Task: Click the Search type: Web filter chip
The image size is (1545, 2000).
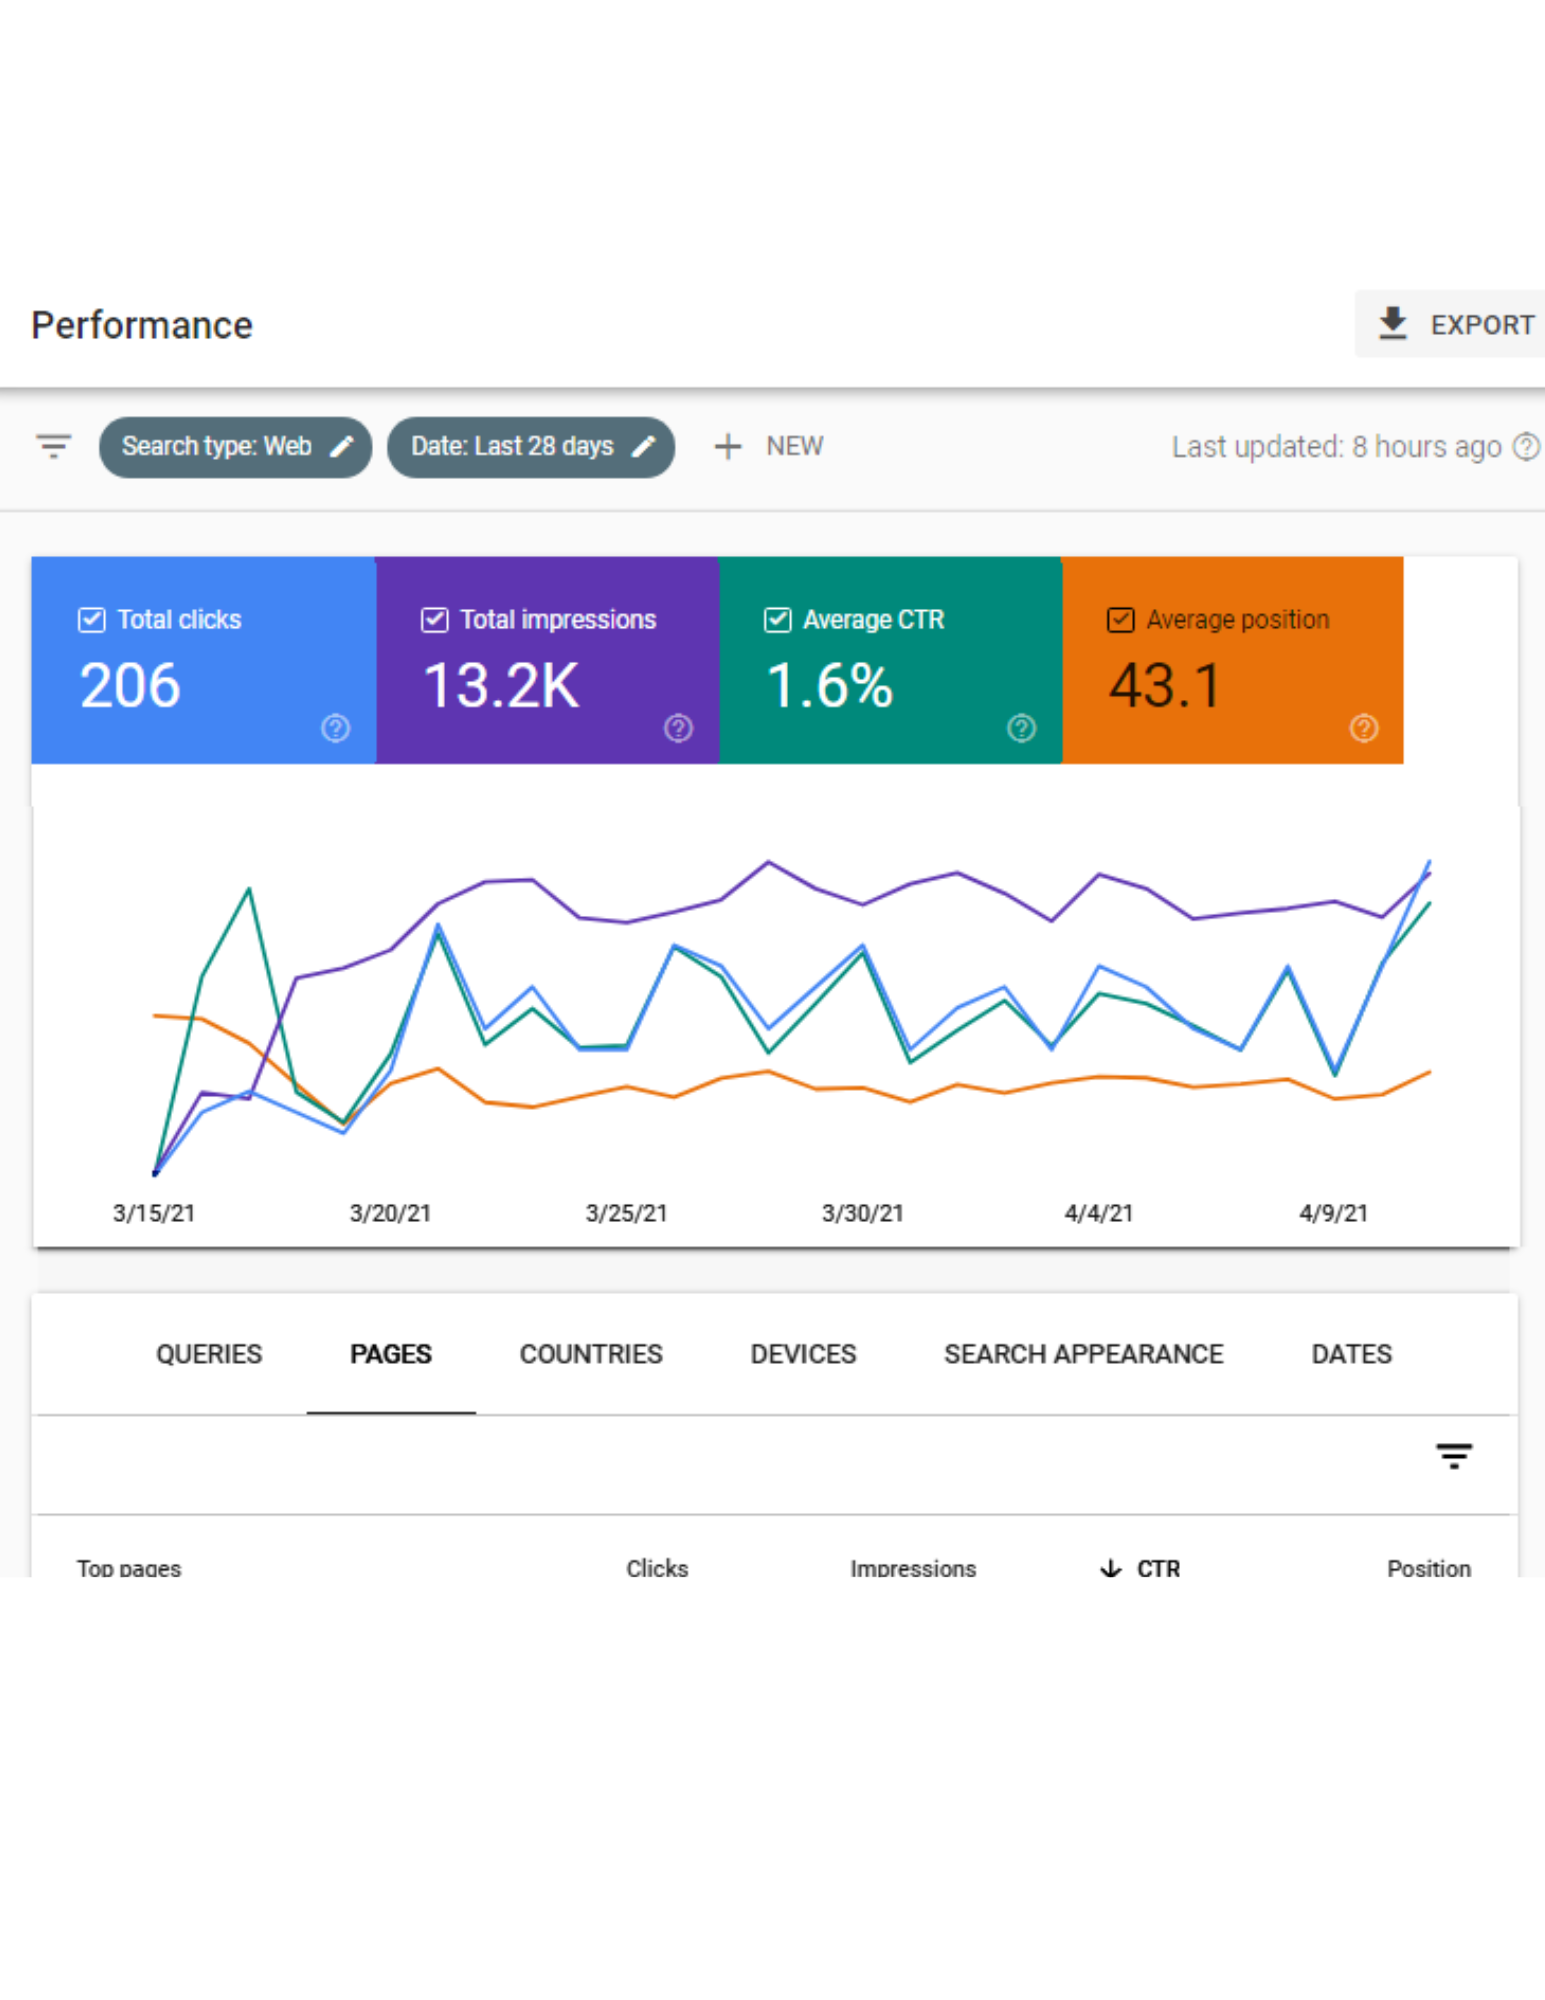Action: (x=235, y=446)
